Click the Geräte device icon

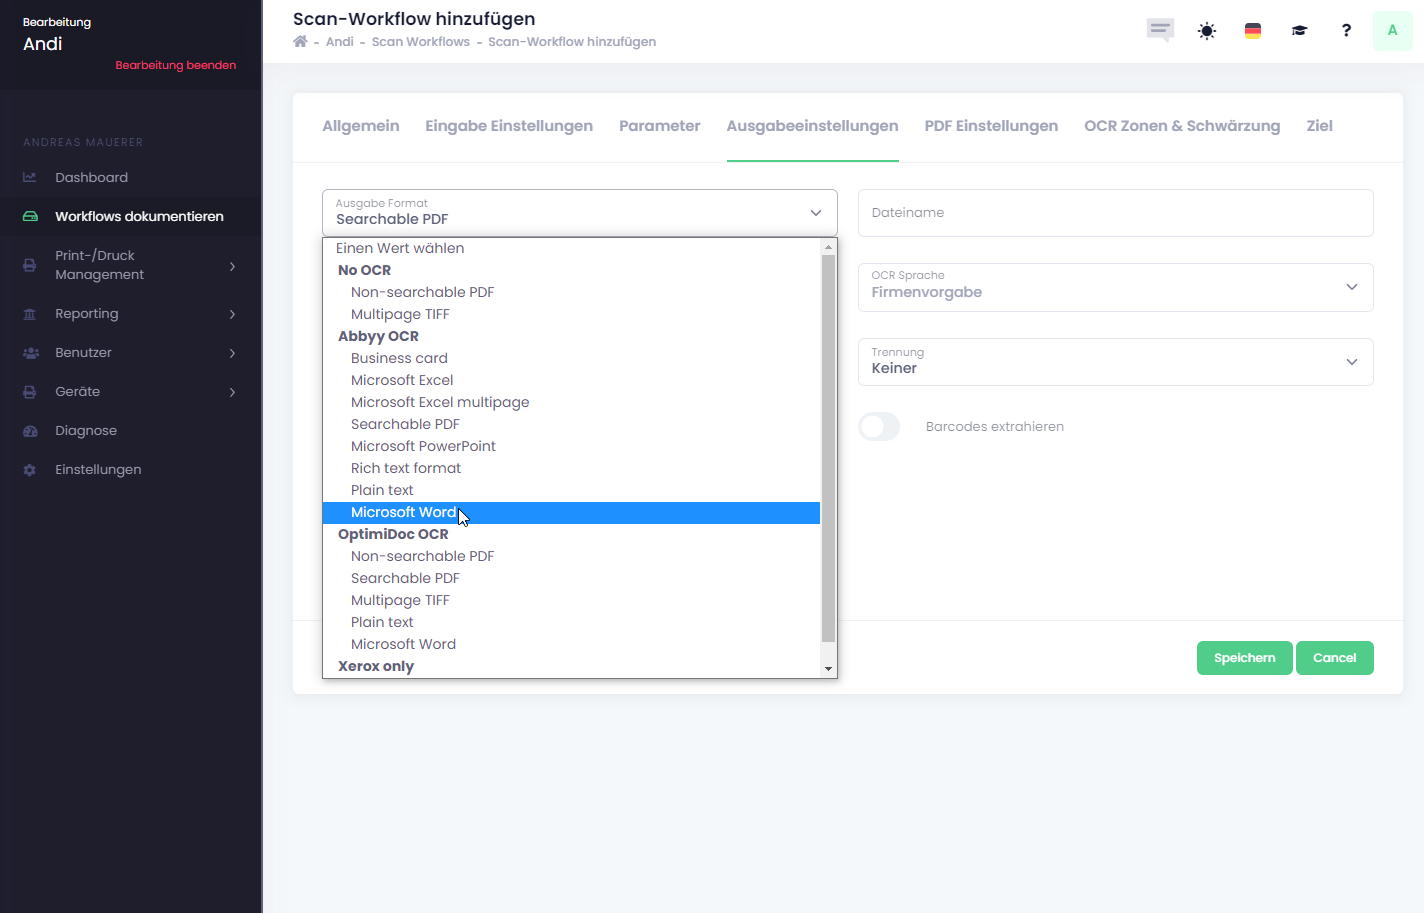30,392
